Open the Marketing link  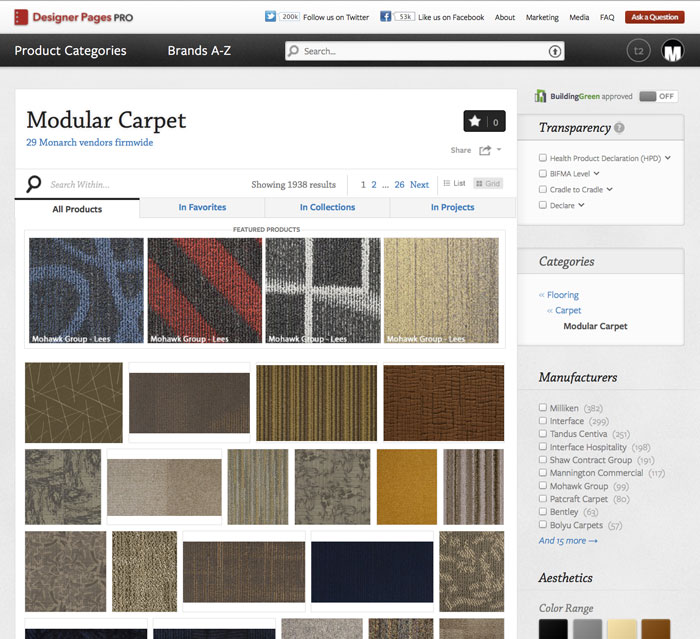(542, 17)
